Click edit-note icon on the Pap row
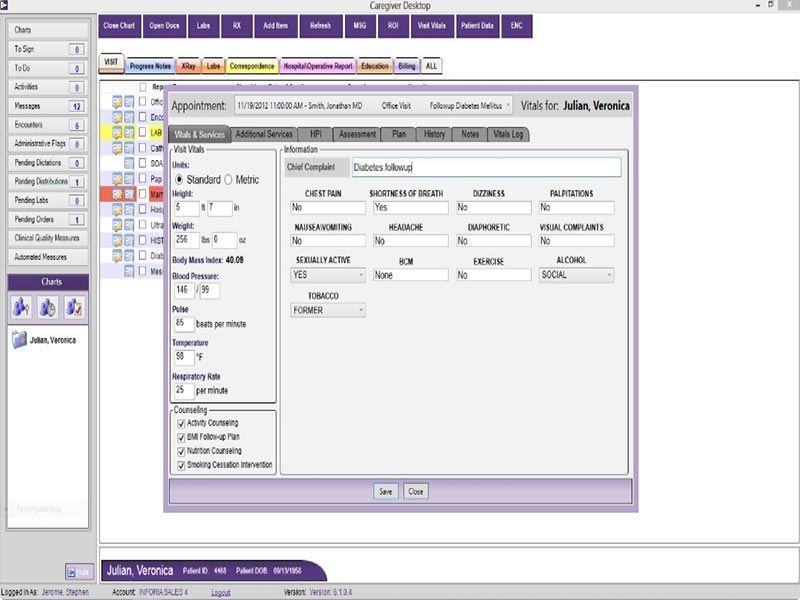The height and width of the screenshot is (600, 800). point(117,179)
